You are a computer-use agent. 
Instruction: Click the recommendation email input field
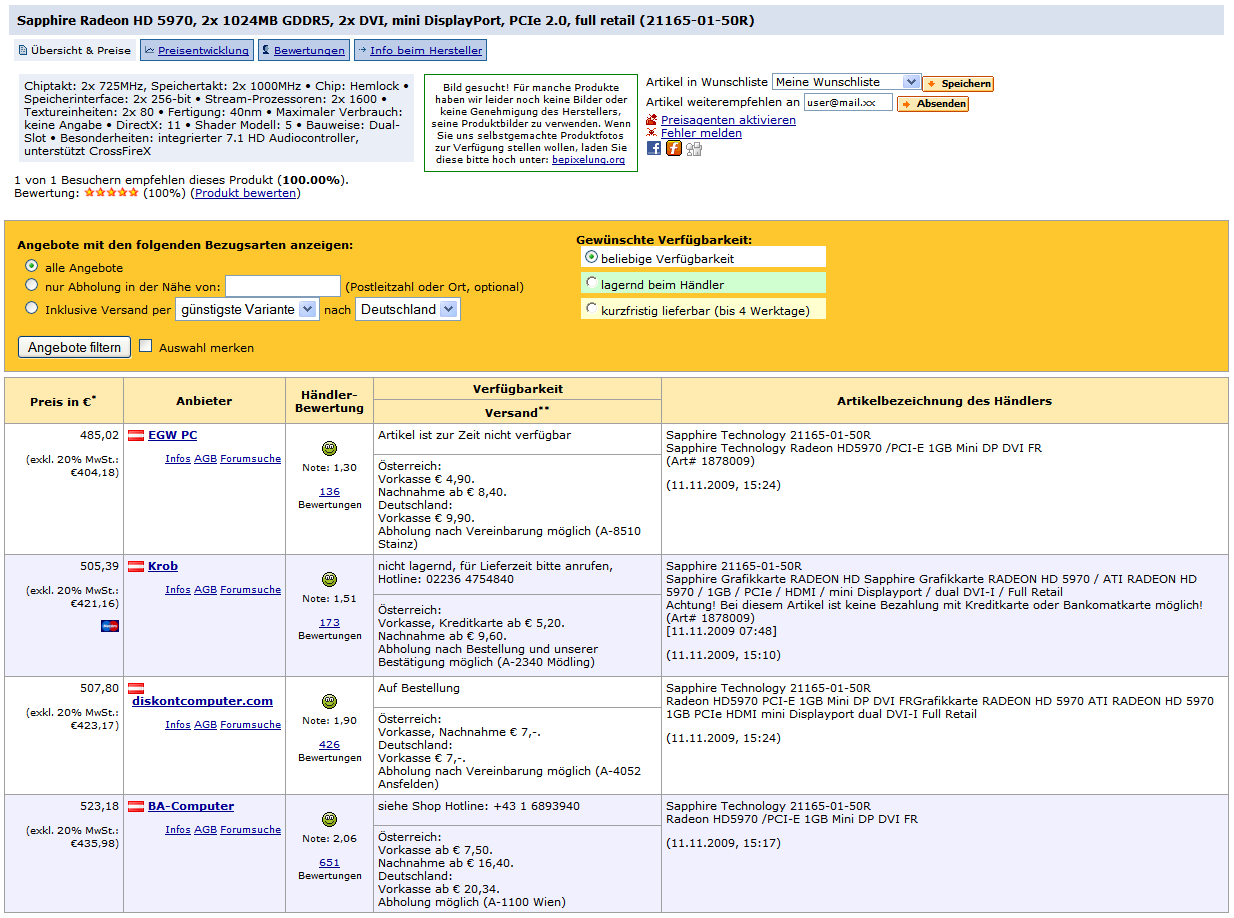pyautogui.click(x=848, y=102)
